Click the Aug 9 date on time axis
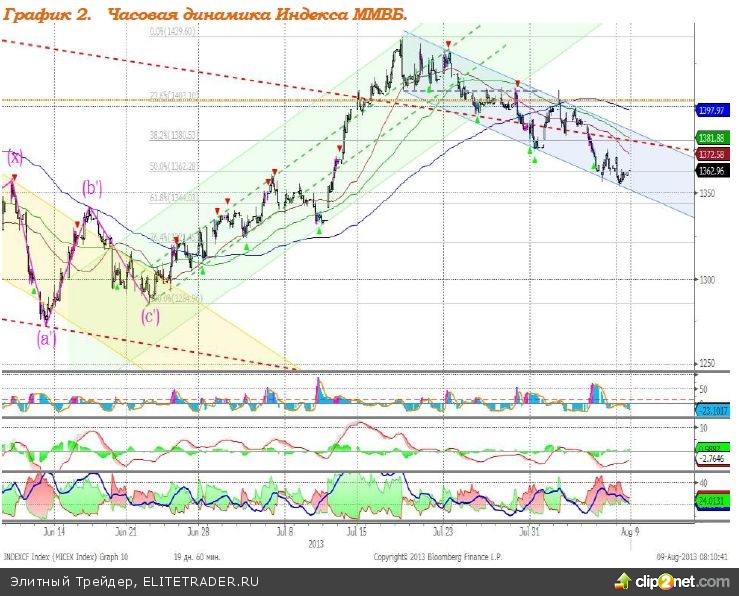The width and height of the screenshot is (739, 596). (631, 532)
